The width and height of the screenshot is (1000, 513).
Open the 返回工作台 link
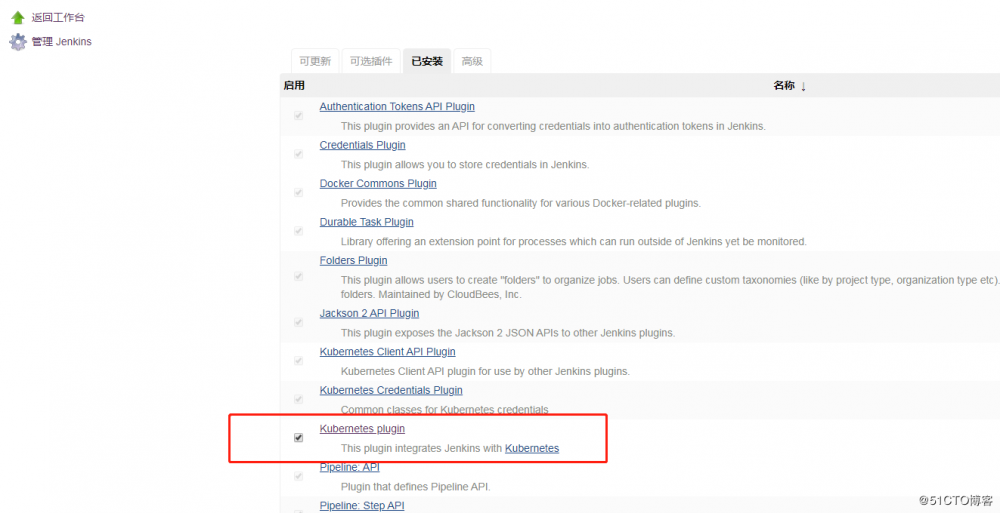click(x=58, y=18)
